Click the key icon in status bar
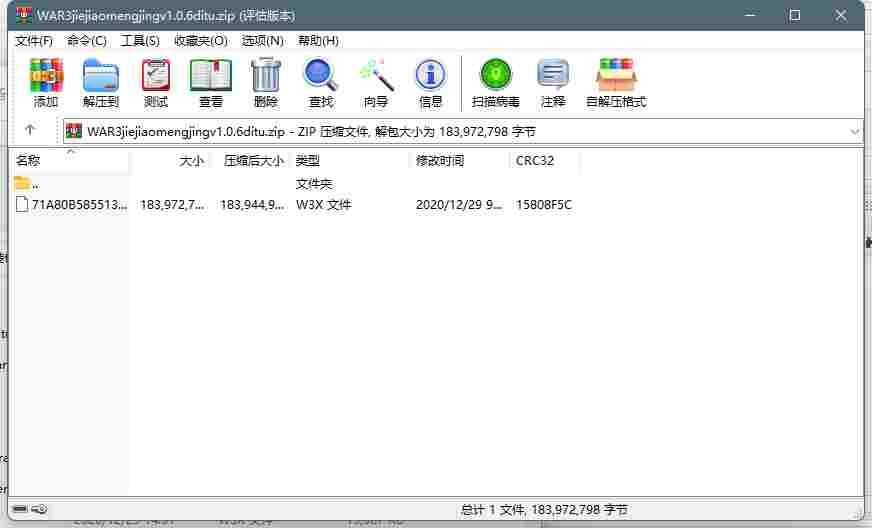The image size is (872, 528). click(x=39, y=509)
